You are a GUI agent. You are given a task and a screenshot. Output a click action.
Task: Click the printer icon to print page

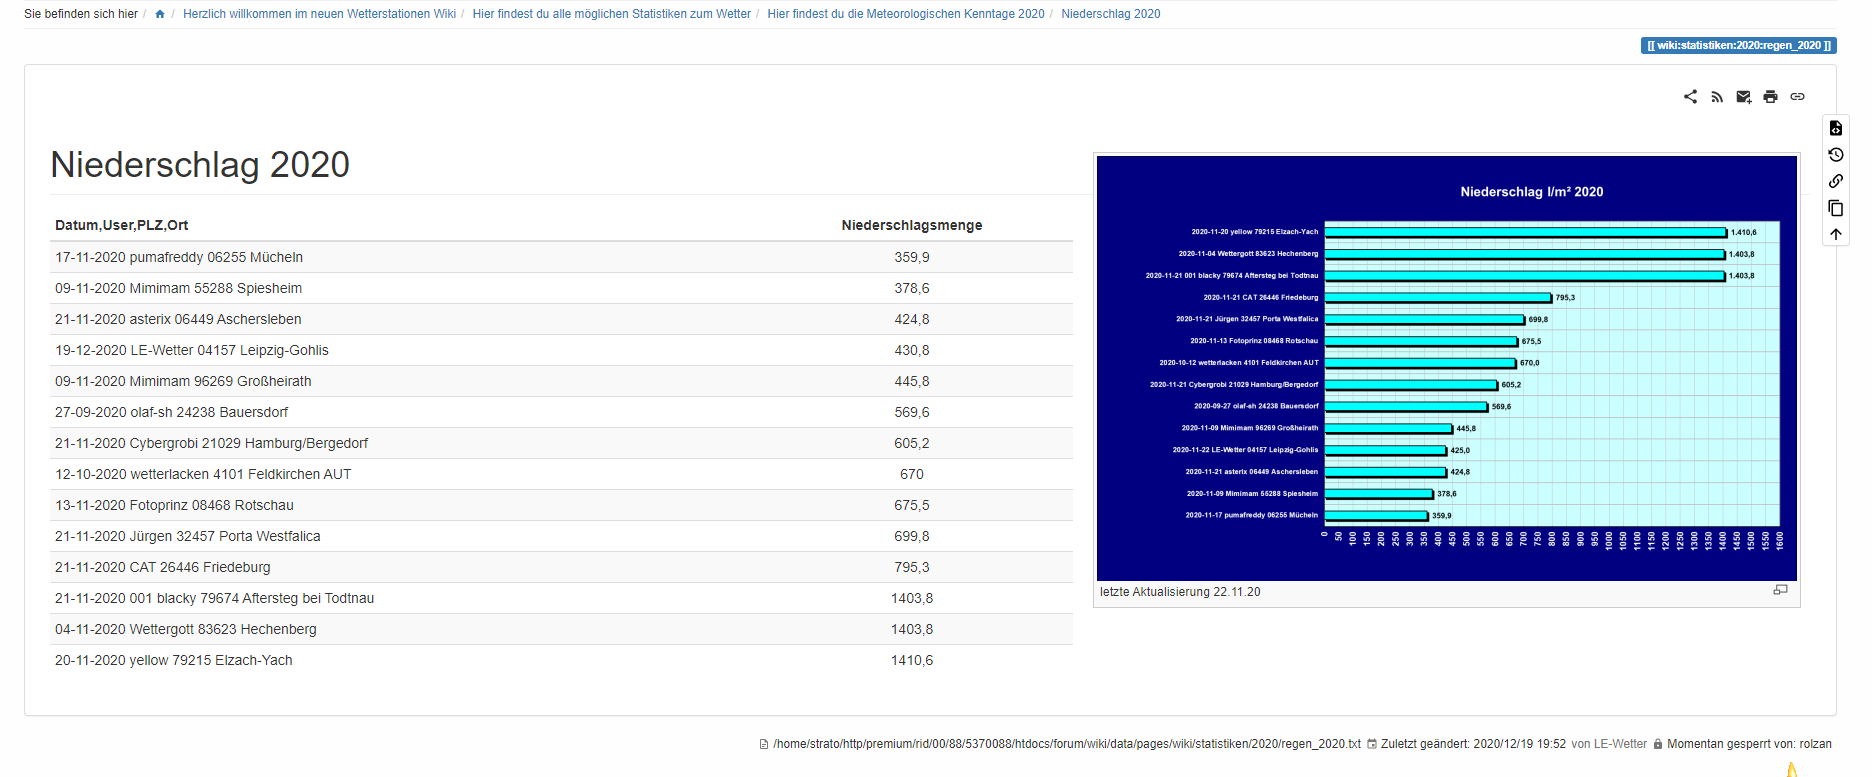click(x=1770, y=97)
